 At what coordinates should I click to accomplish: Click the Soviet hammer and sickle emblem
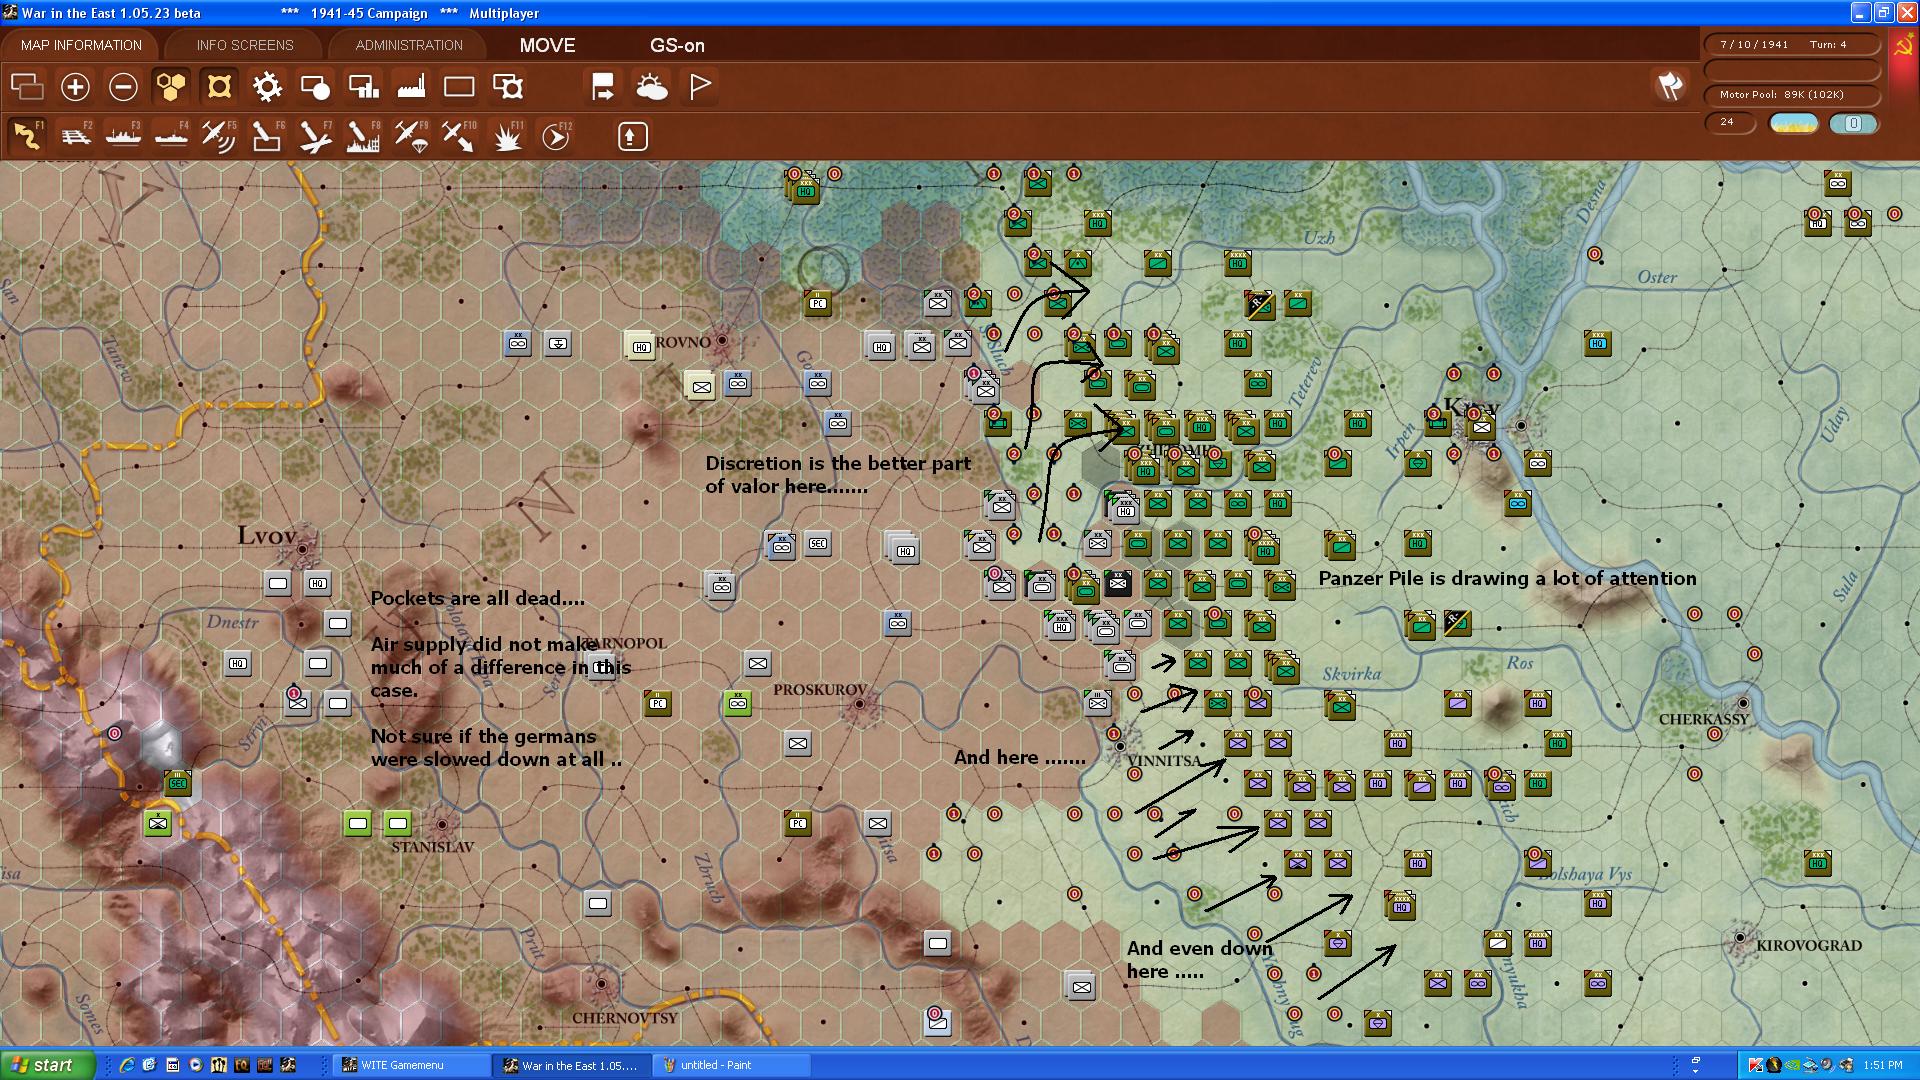pyautogui.click(x=1903, y=47)
